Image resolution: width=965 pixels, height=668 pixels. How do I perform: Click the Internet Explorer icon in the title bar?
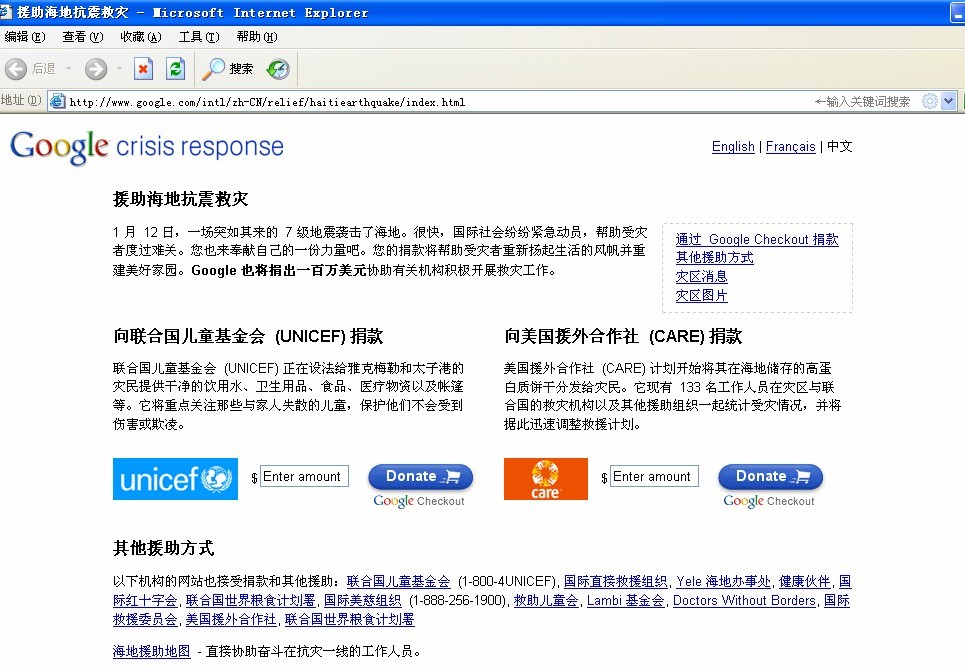tap(6, 12)
